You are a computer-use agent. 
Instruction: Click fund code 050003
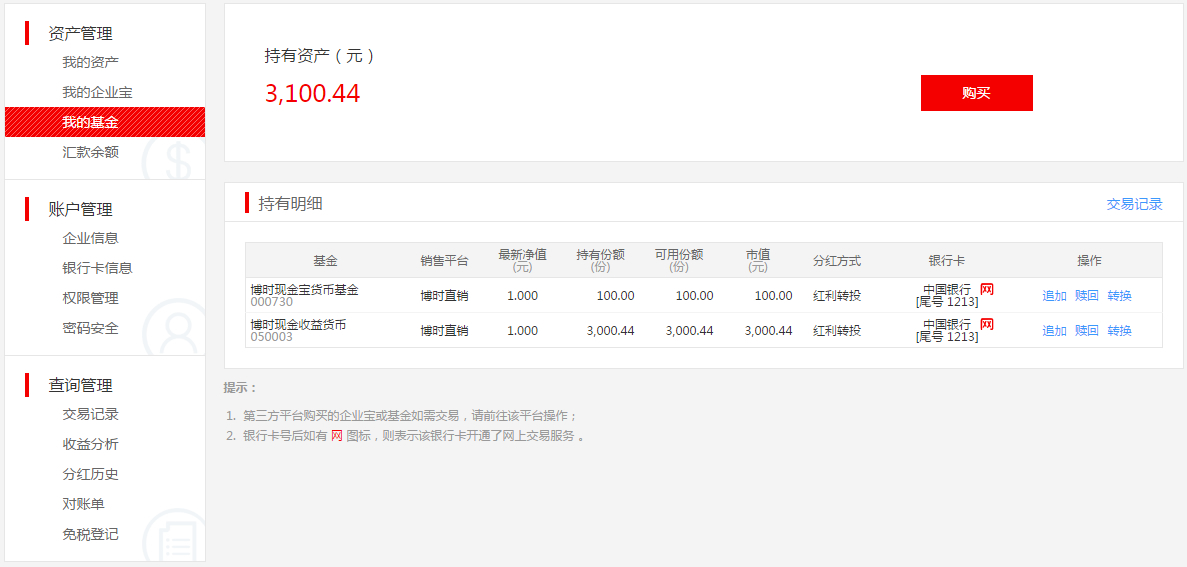click(271, 337)
